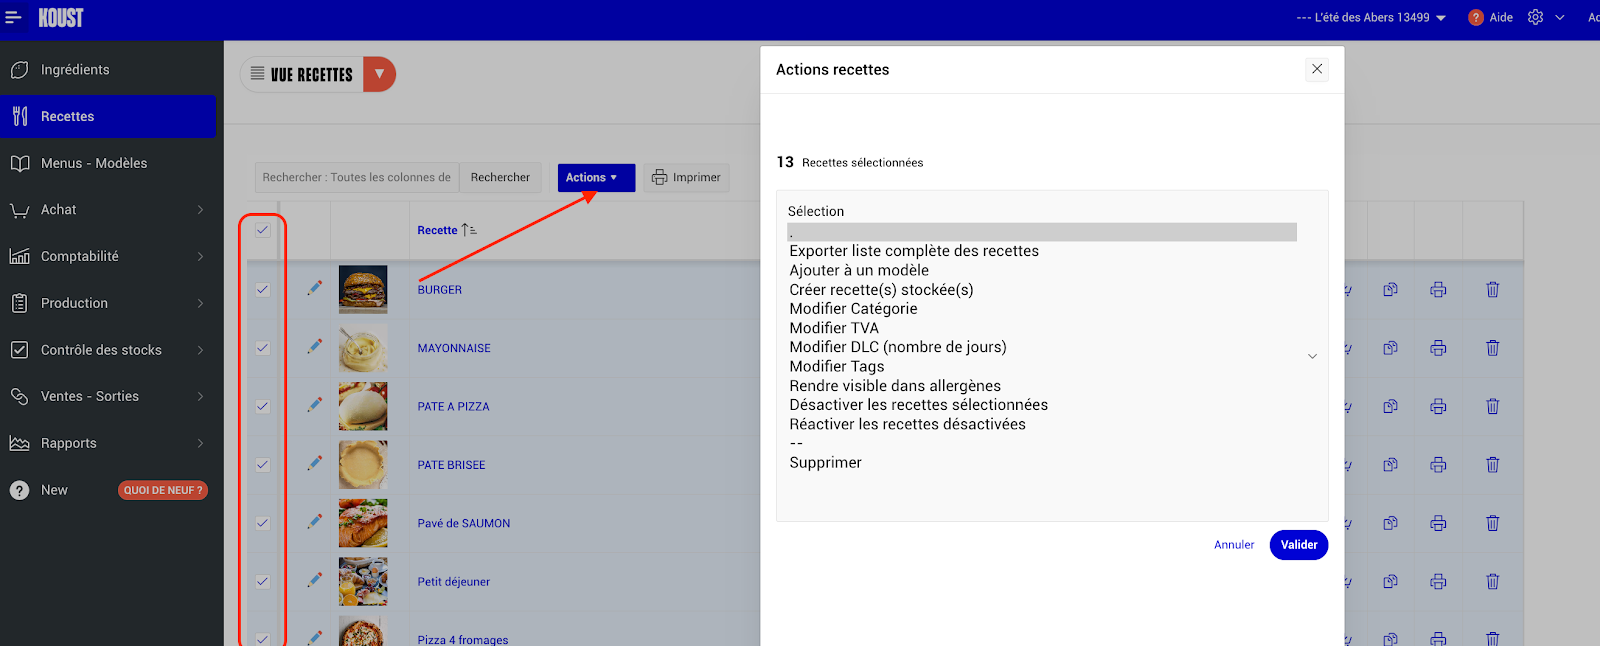1600x646 pixels.
Task: Click the Annuler link
Action: pos(1233,545)
